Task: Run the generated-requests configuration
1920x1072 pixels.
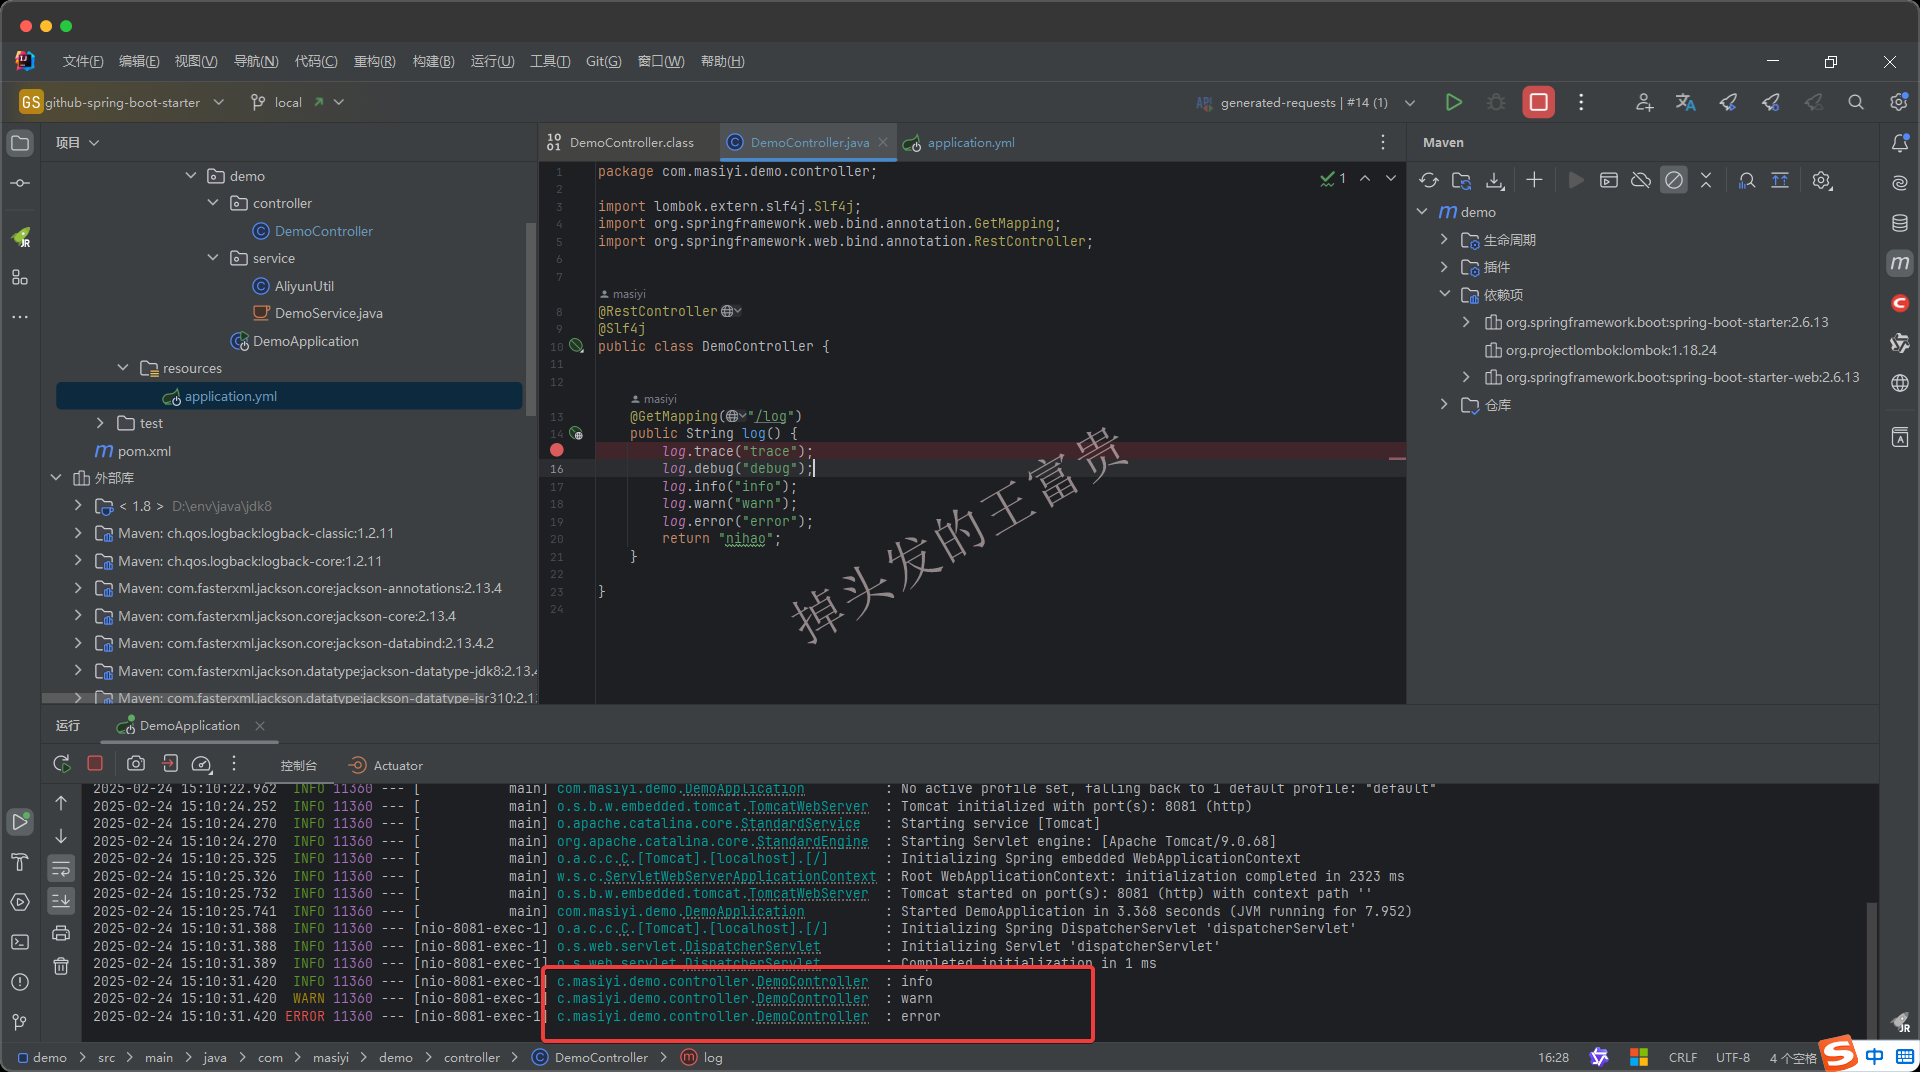Action: coord(1453,102)
